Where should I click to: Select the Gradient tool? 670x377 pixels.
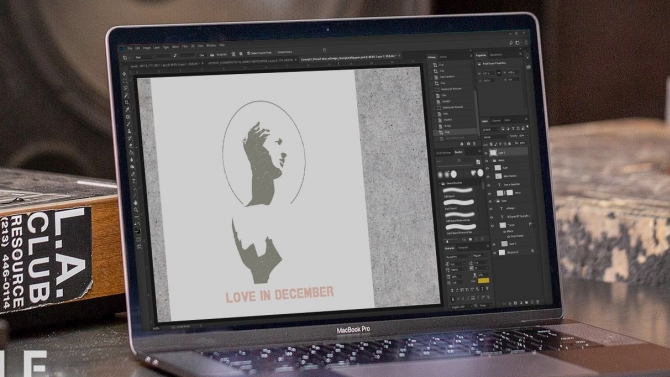click(131, 153)
